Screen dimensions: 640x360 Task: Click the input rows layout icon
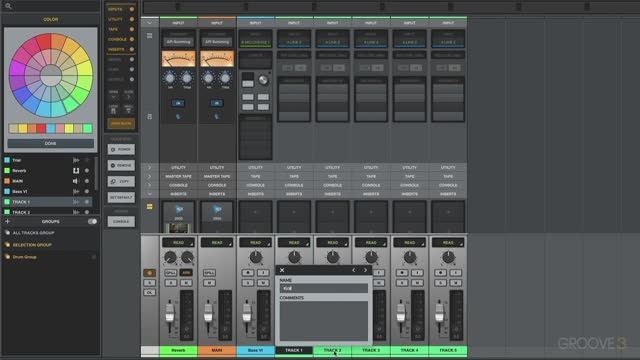point(149,36)
